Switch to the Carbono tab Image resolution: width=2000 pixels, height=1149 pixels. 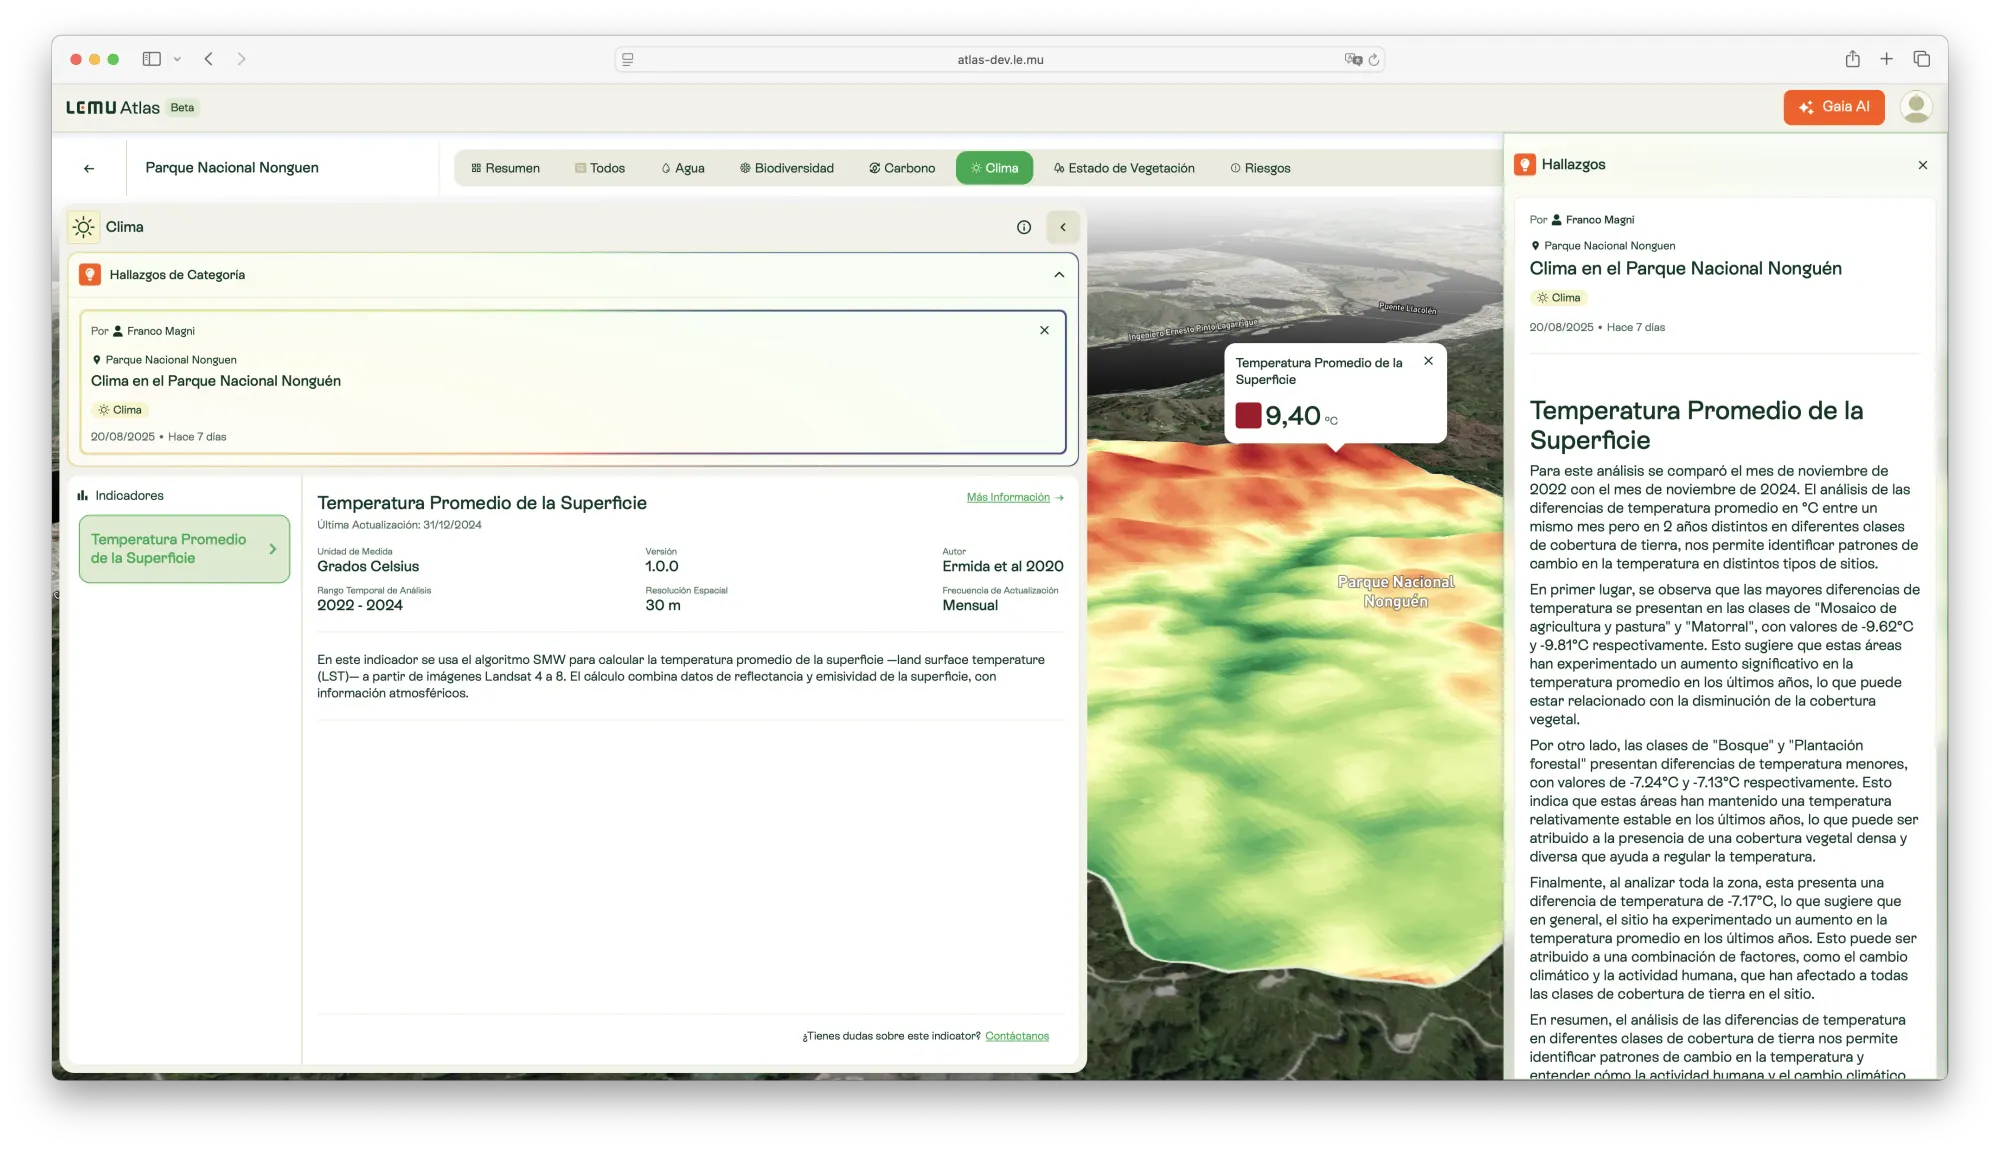[902, 168]
